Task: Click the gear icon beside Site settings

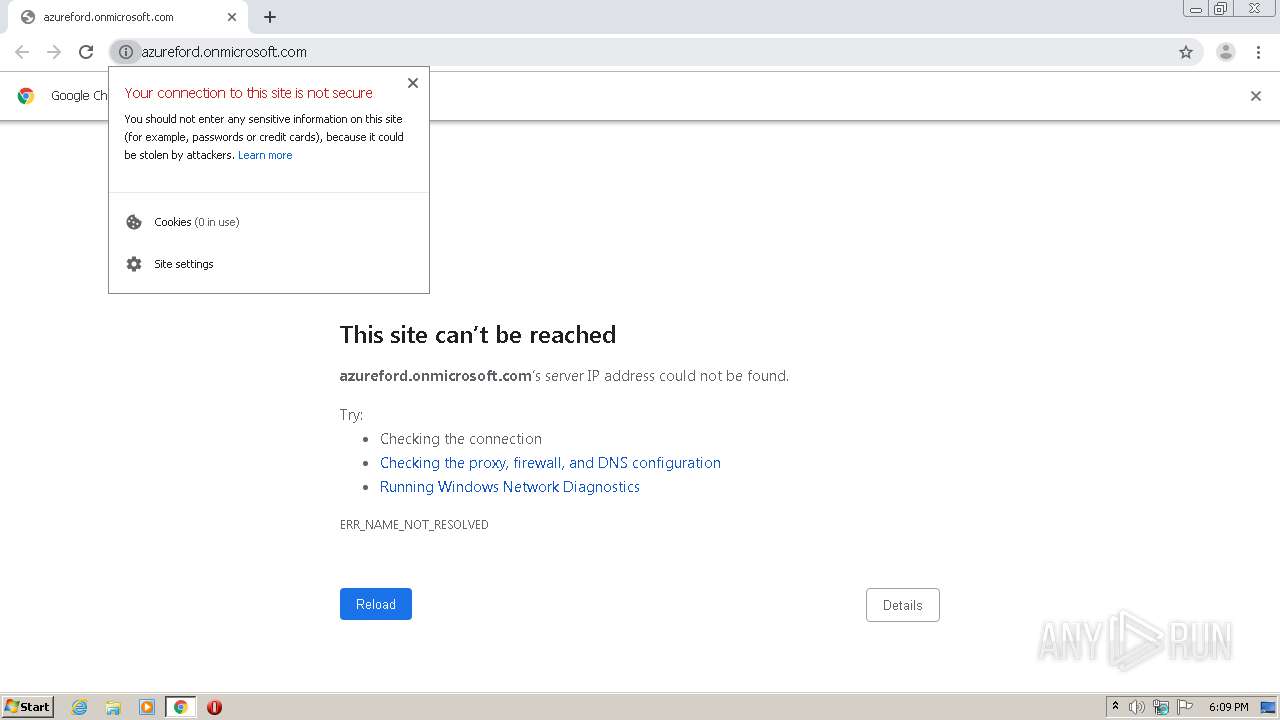Action: 134,264
